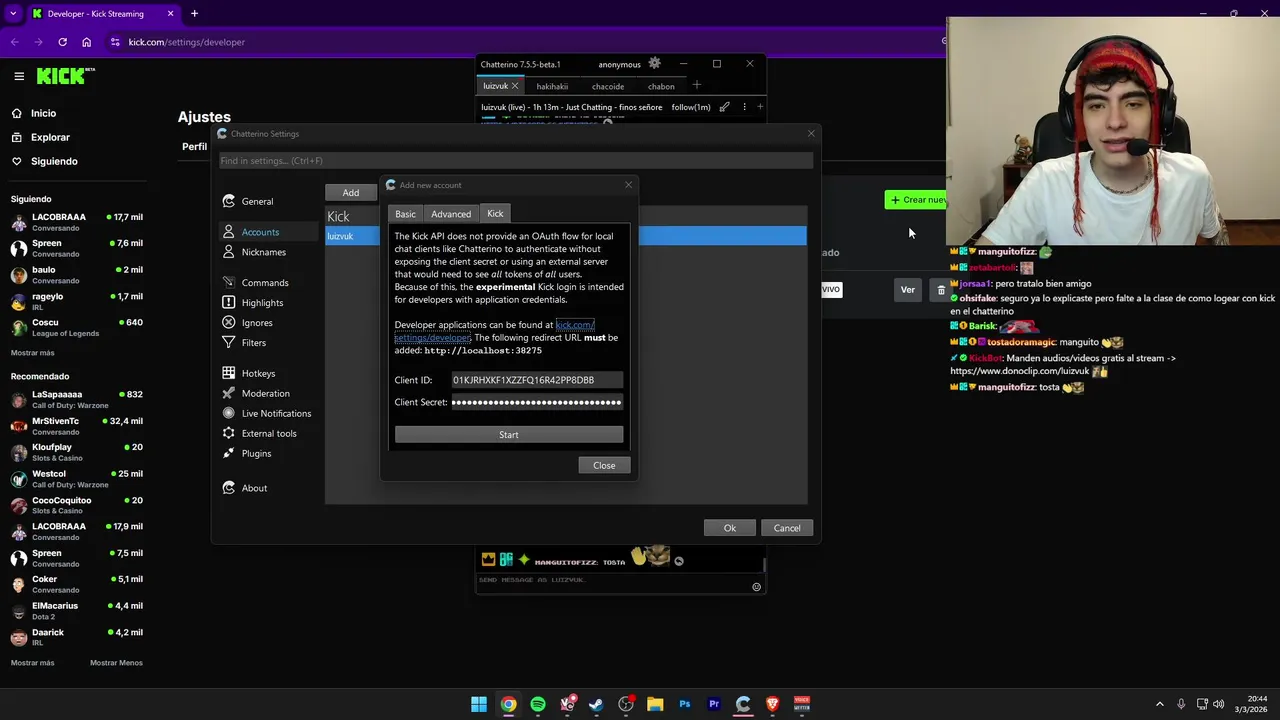The image size is (1280, 720).
Task: Click the Chatterino message input box
Action: click(612, 580)
